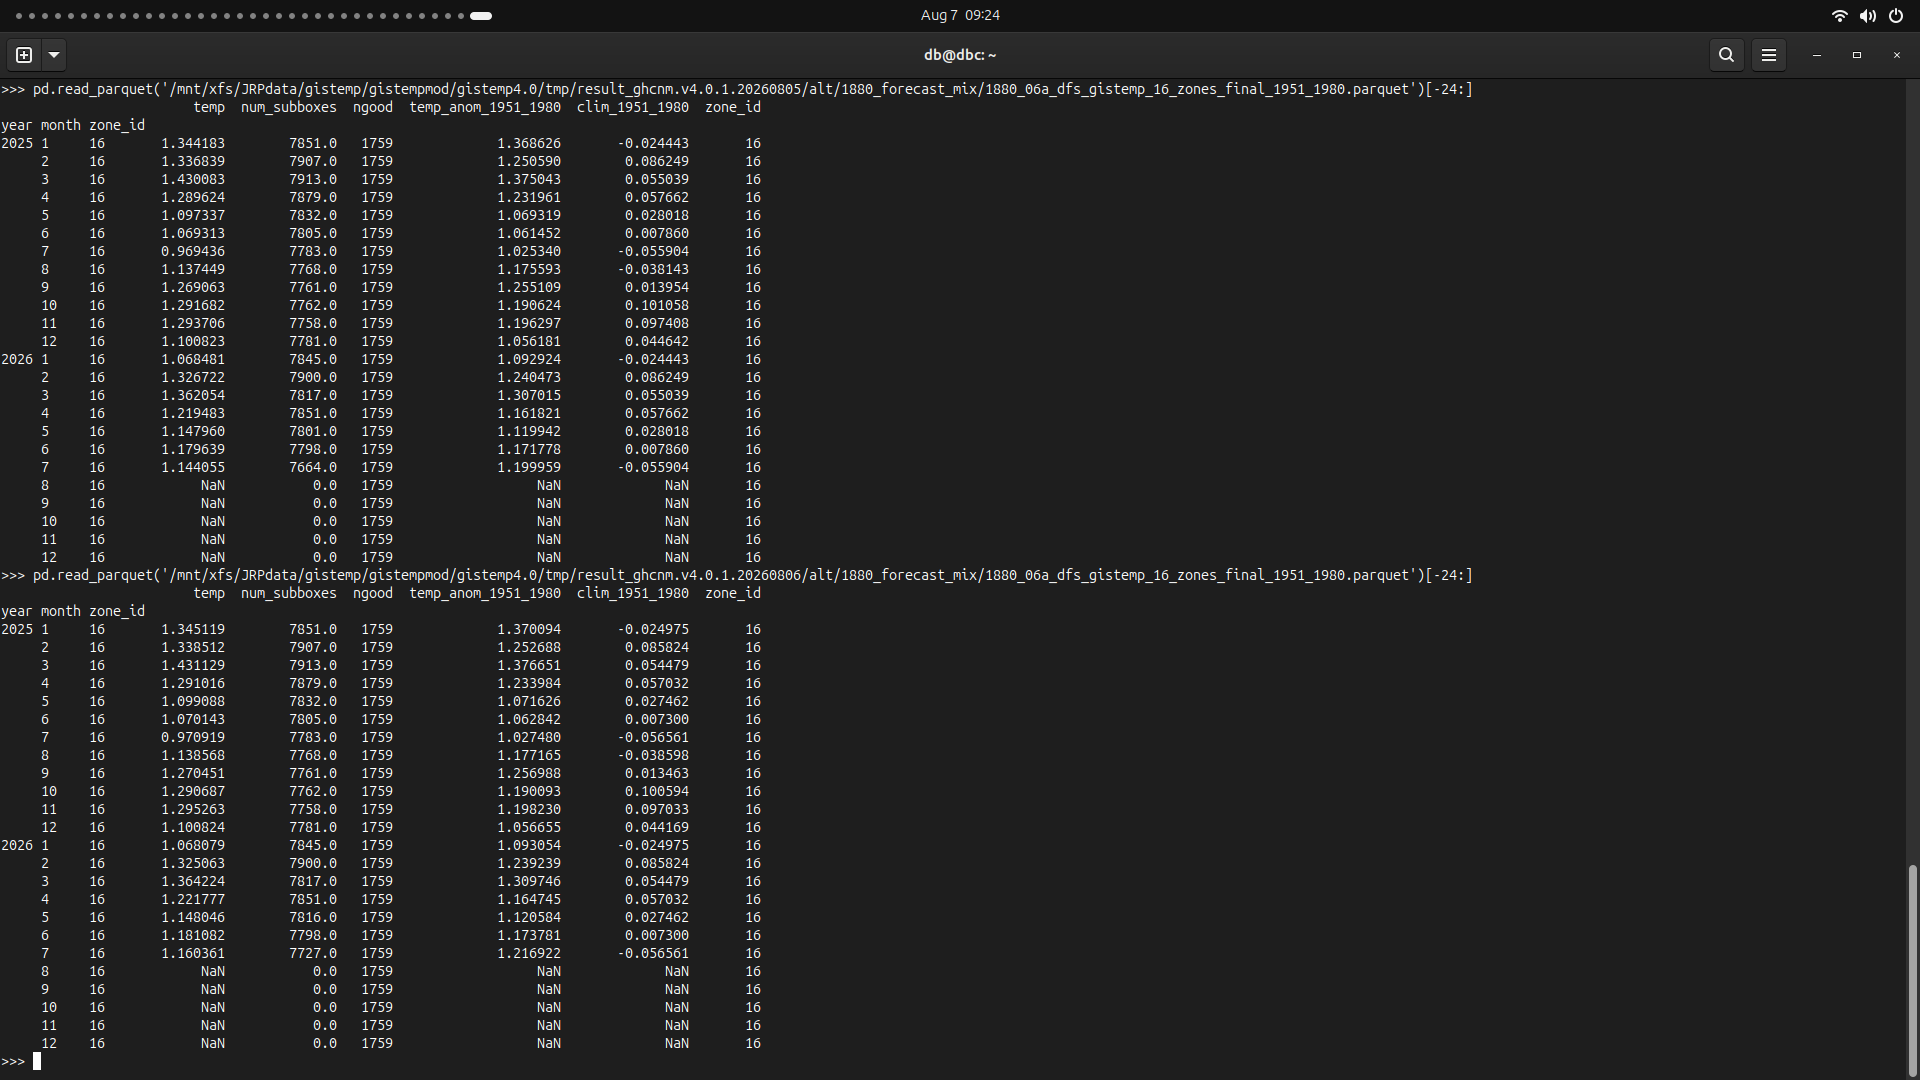Click the clim value 0.044642
1920x1080 pixels.
tap(657, 341)
